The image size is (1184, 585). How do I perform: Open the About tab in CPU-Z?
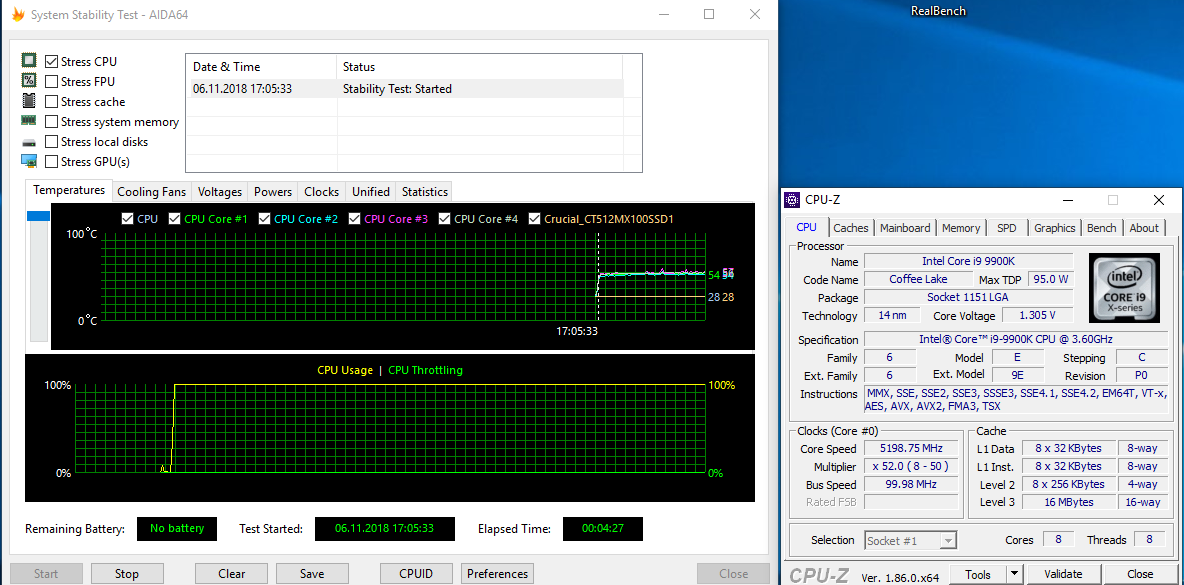(1143, 228)
